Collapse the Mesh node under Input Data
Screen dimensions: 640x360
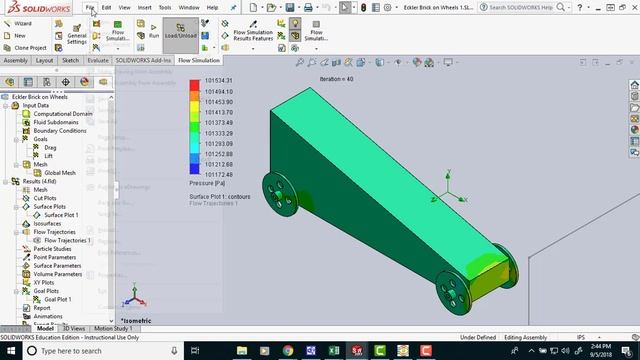(x=16, y=165)
